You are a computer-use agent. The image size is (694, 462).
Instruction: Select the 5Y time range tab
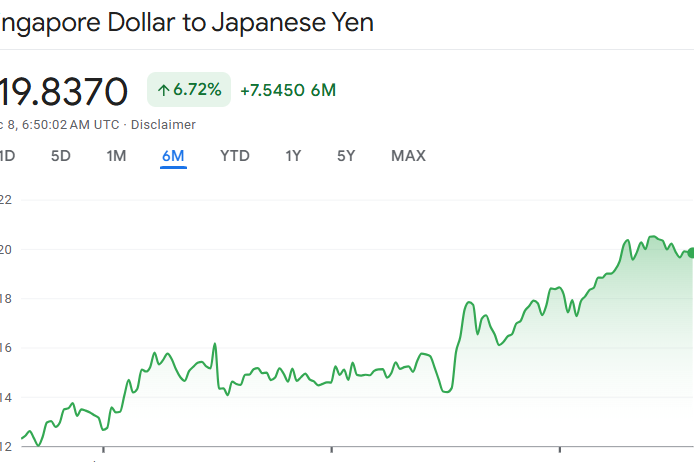[x=346, y=156]
